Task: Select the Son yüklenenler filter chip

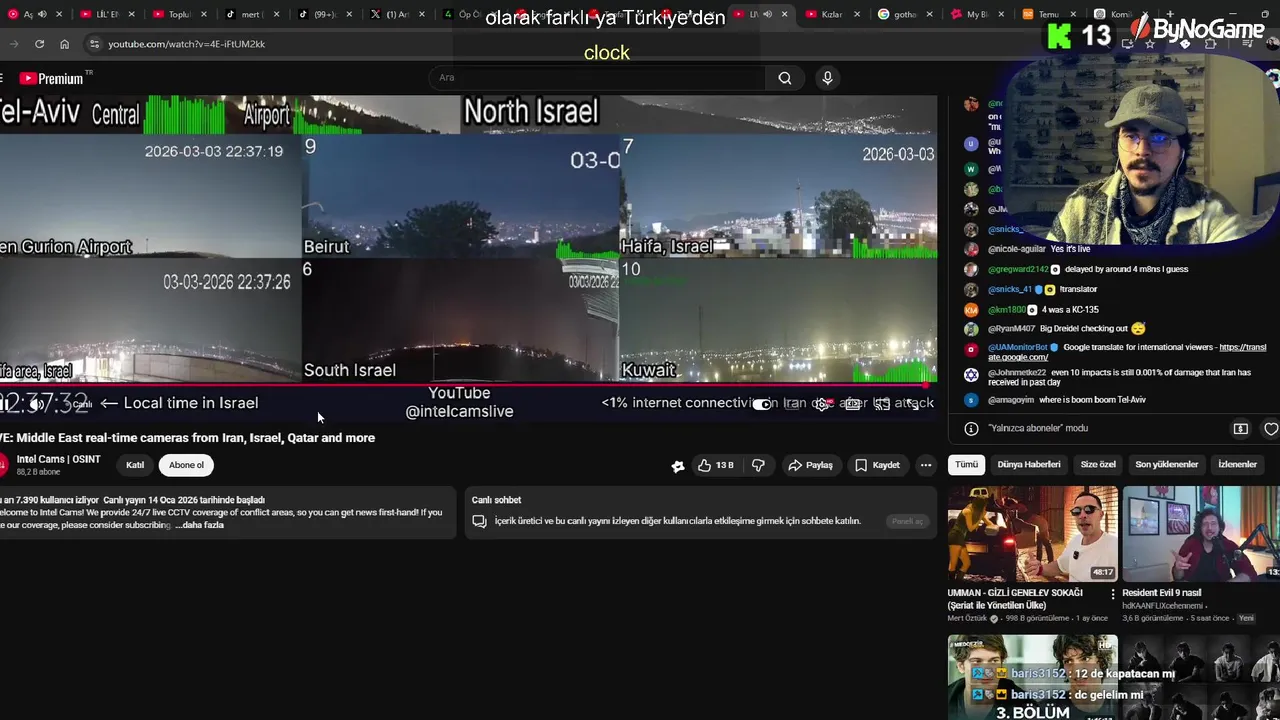Action: click(x=1166, y=464)
